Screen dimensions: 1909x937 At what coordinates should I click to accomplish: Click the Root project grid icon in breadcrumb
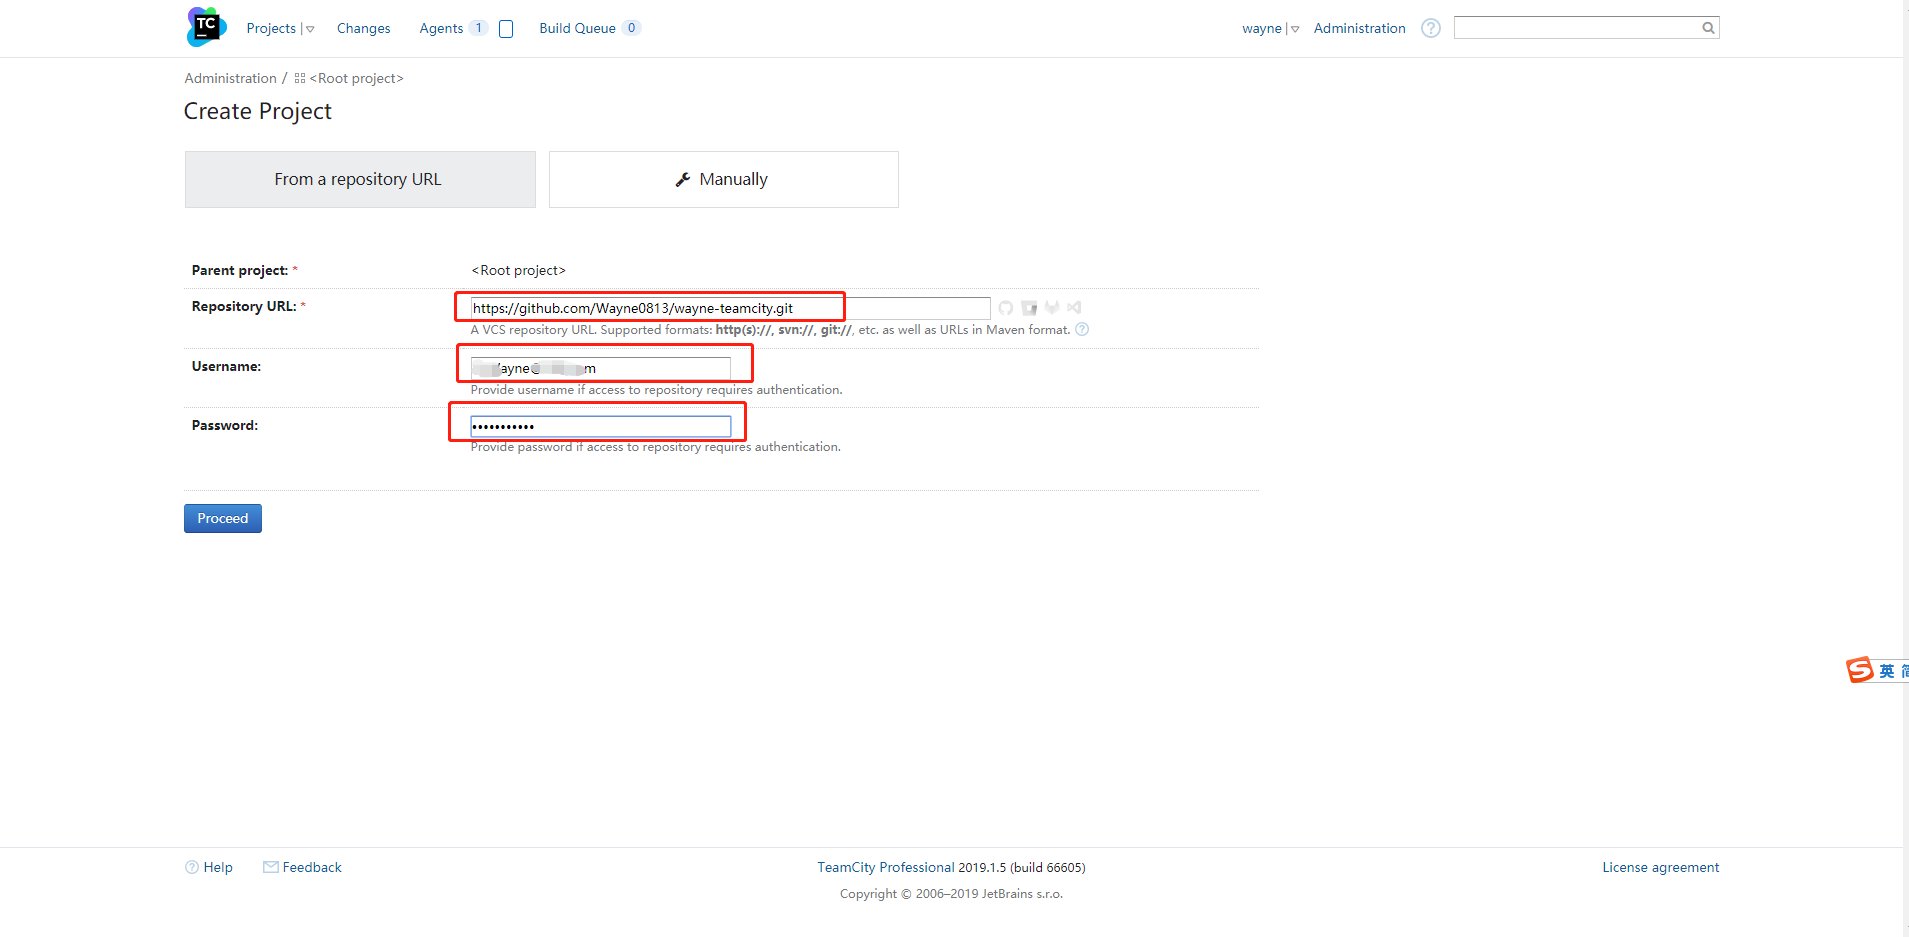coord(300,78)
